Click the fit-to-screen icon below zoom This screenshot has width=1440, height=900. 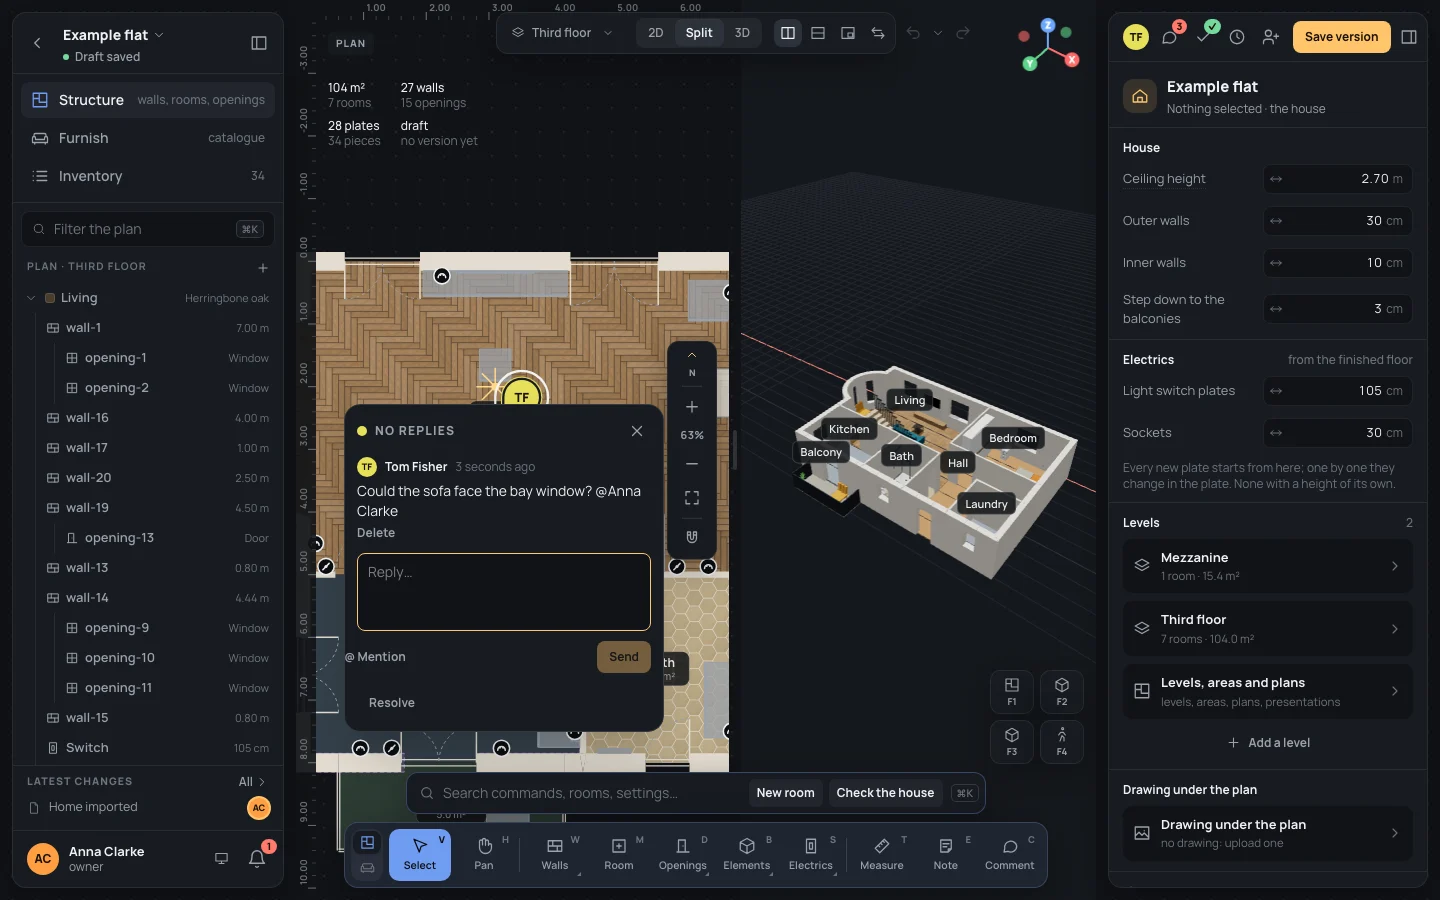coord(692,498)
